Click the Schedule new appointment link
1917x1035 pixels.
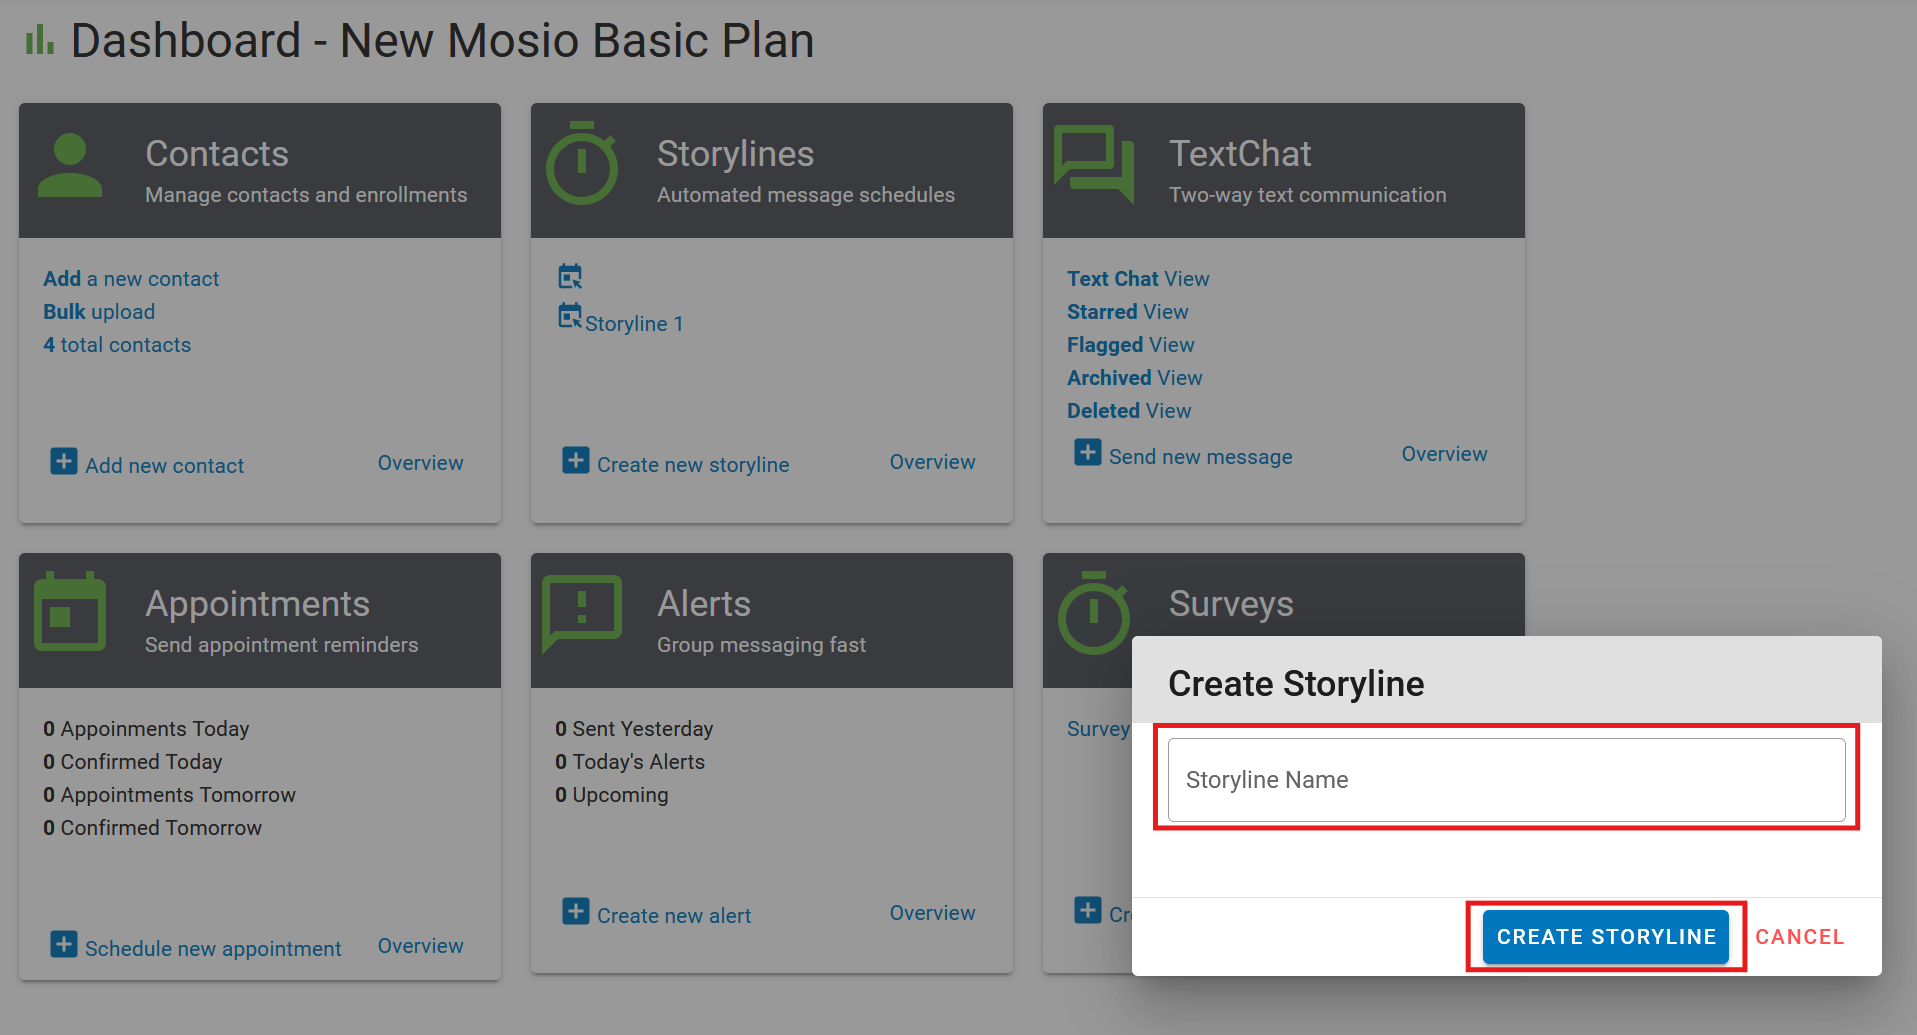click(x=213, y=949)
